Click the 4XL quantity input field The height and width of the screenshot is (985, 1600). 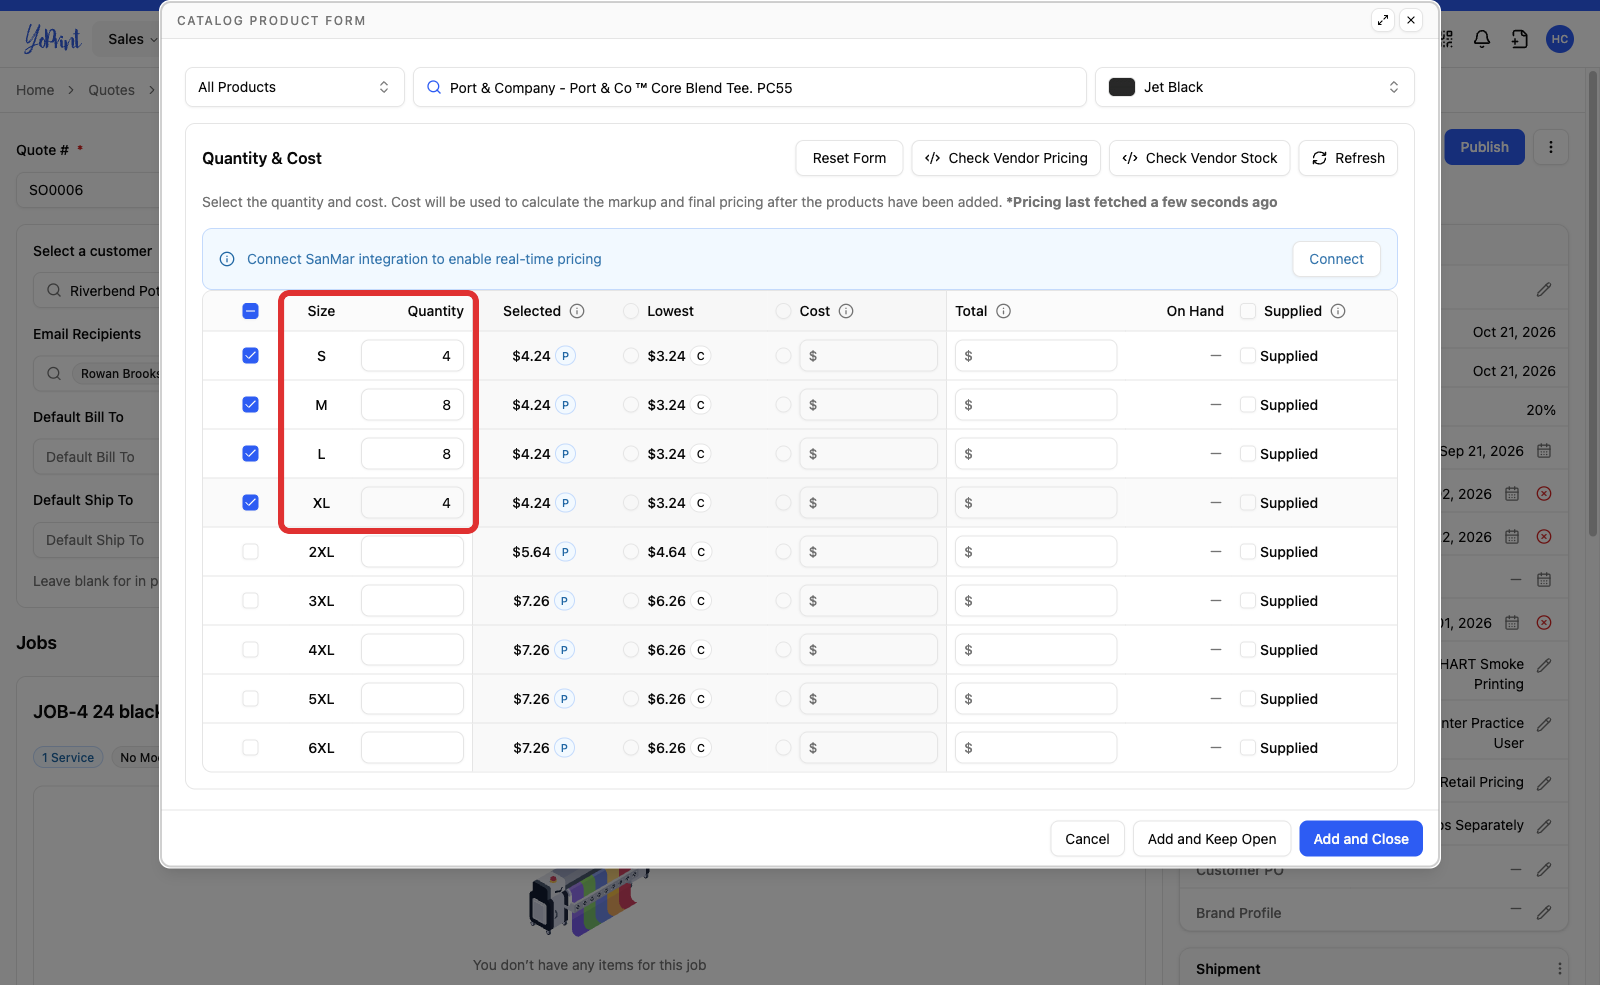click(x=412, y=650)
